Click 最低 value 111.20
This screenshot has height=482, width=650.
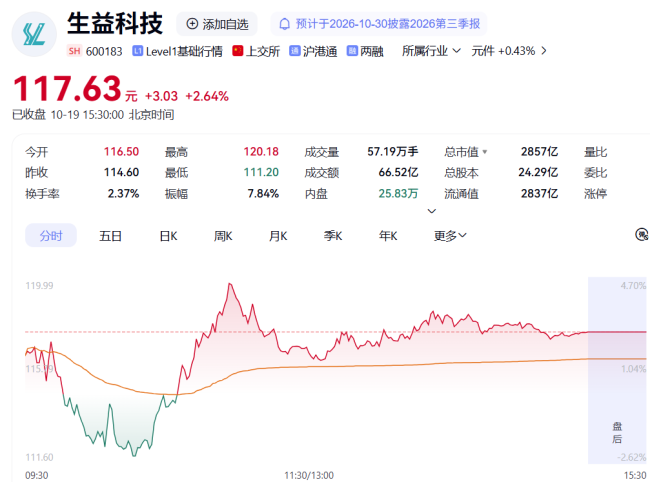click(x=261, y=172)
